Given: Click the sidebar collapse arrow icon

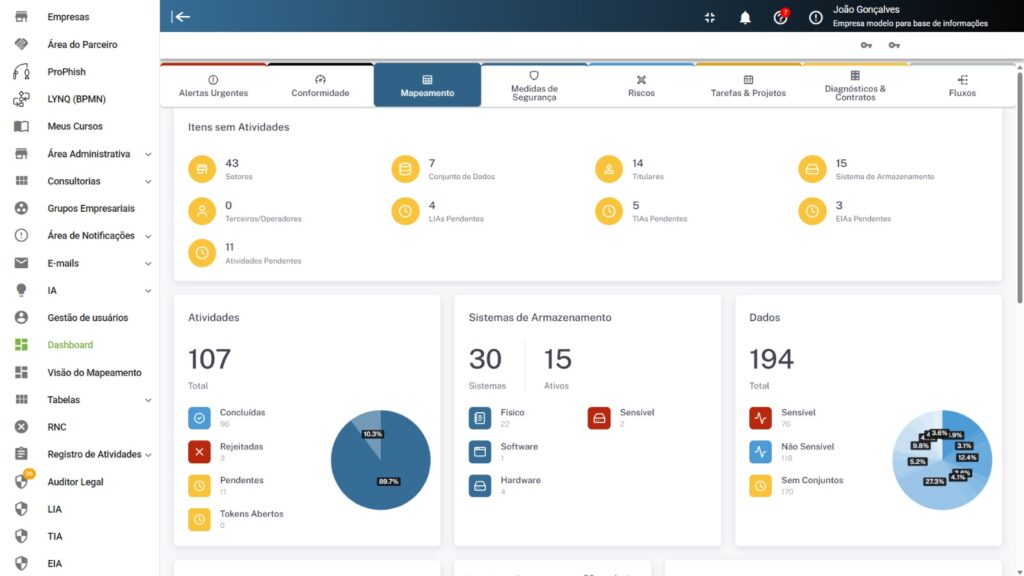Looking at the screenshot, I should click(x=181, y=16).
